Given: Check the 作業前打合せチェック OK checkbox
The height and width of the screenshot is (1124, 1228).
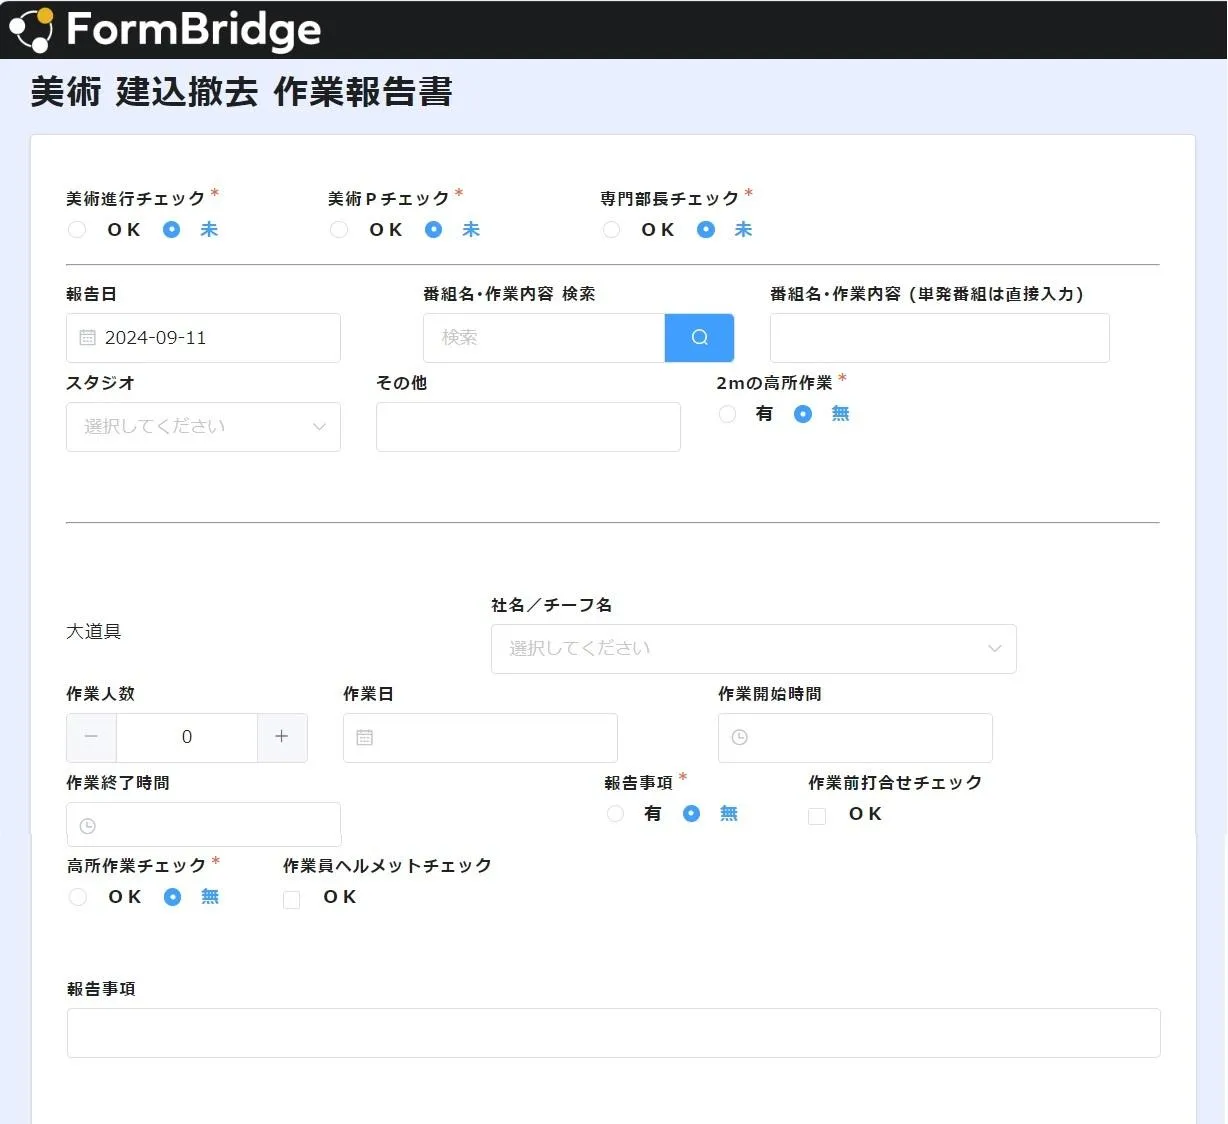Looking at the screenshot, I should [x=817, y=816].
